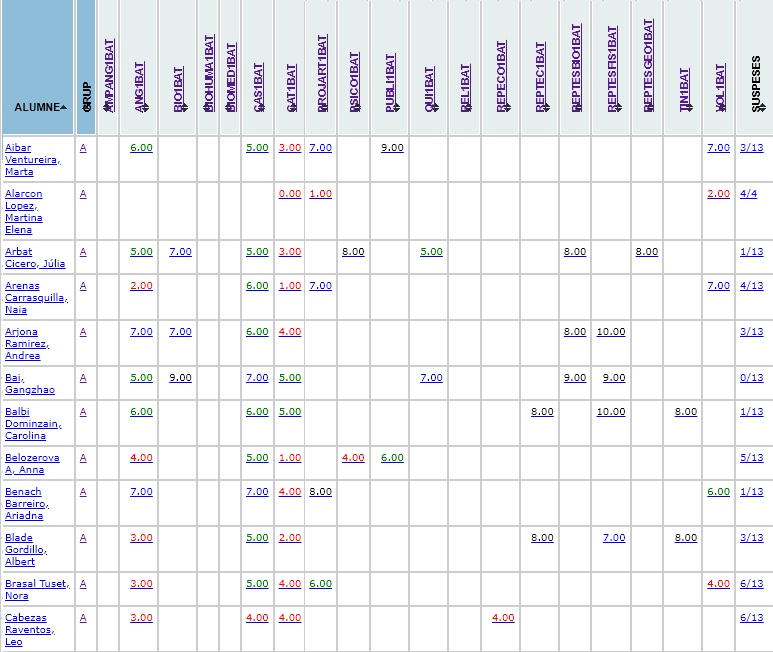Sort by REL1BAT column header
Image resolution: width=773 pixels, height=652 pixels.
tap(465, 88)
